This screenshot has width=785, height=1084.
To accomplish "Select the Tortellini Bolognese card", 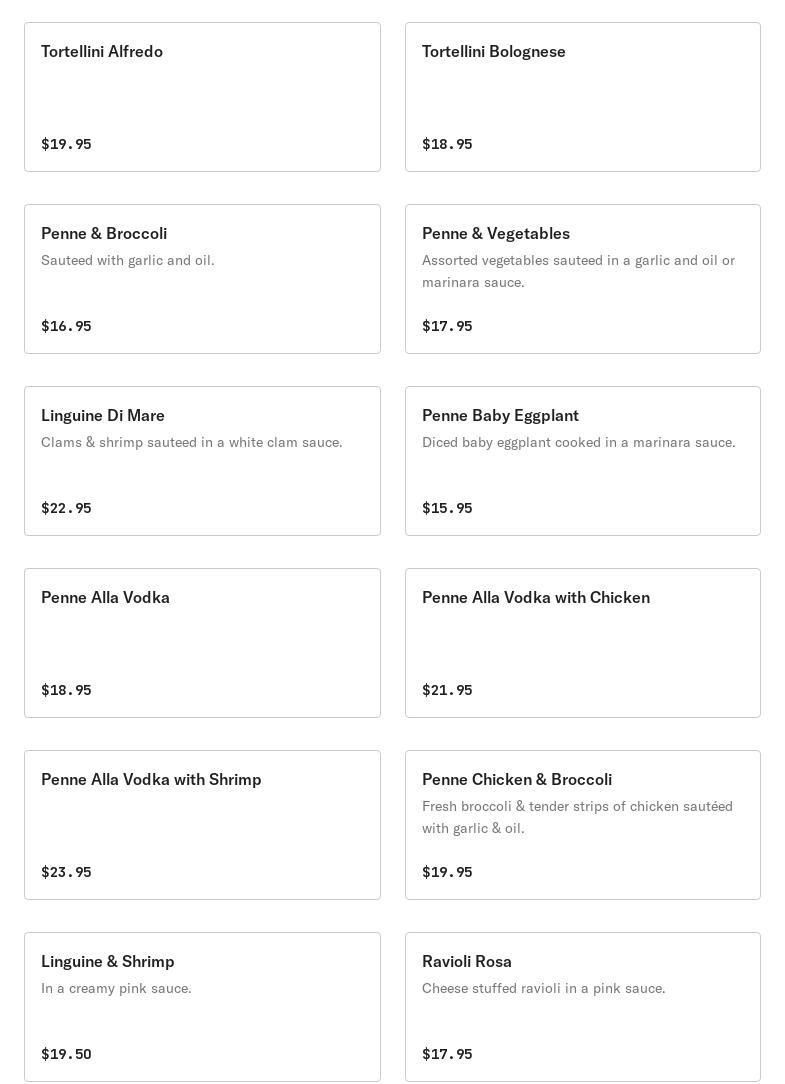I will click(582, 97).
